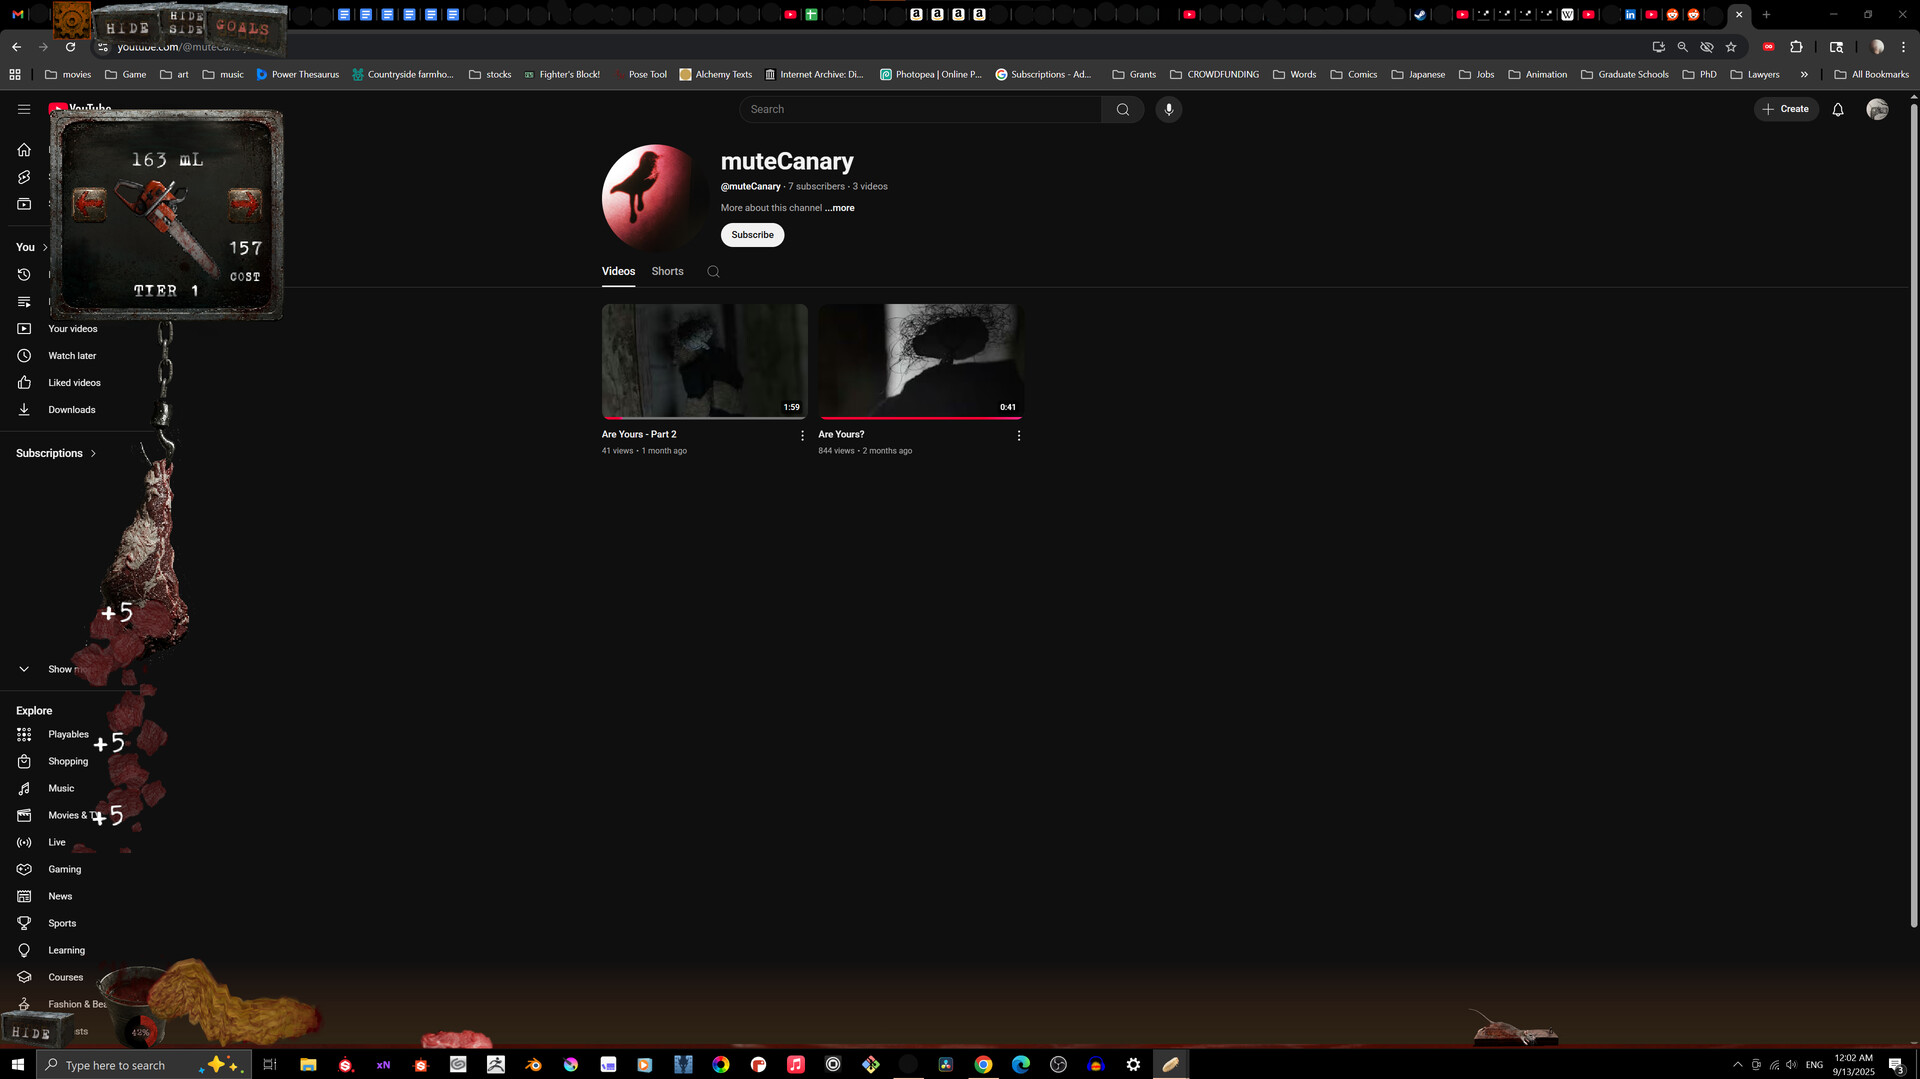Expand channel description with ...more

pos(839,208)
